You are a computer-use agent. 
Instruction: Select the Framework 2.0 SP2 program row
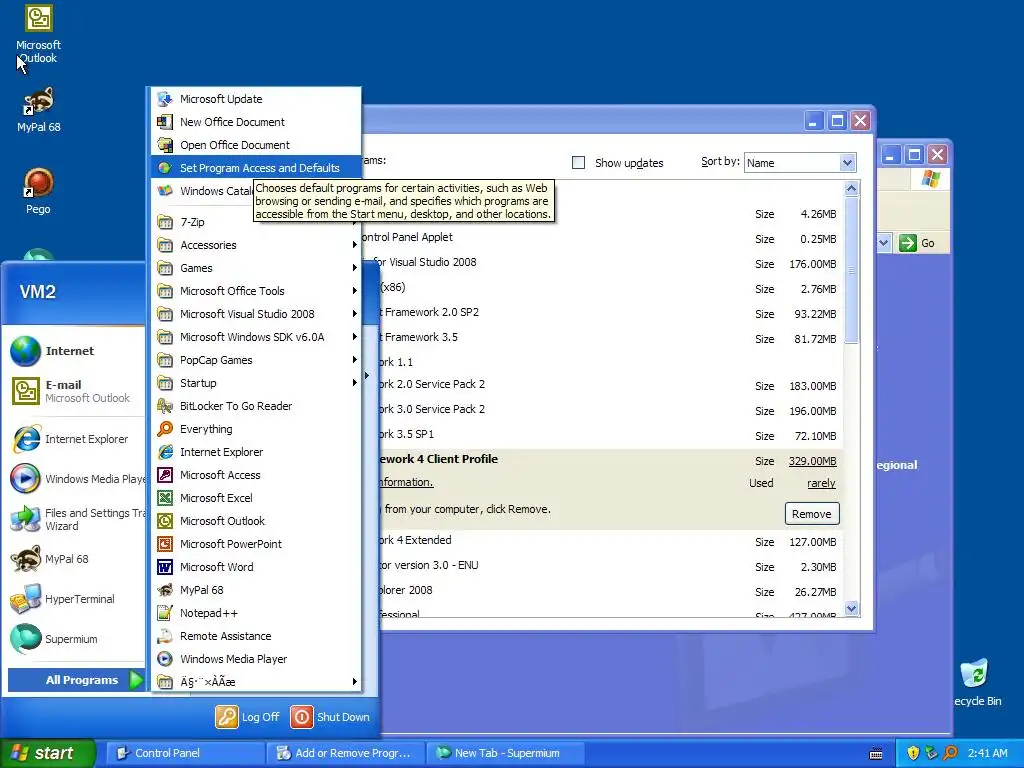pos(601,313)
